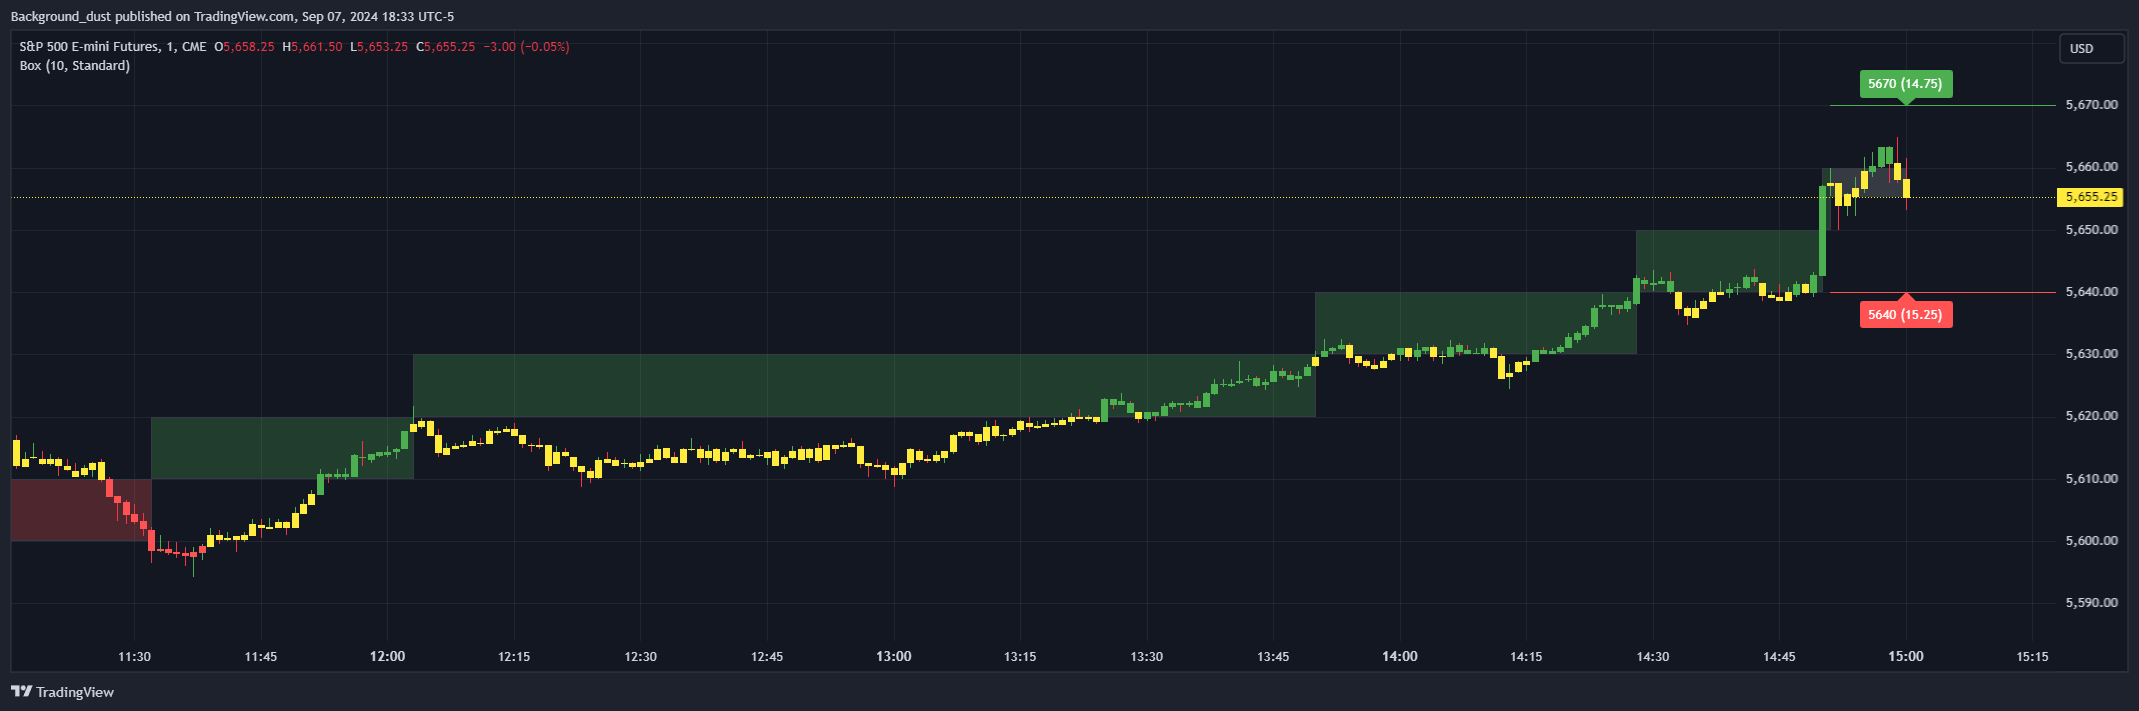Viewport: 2139px width, 711px height.
Task: Click the 14:15 time axis label
Action: pos(1526,657)
